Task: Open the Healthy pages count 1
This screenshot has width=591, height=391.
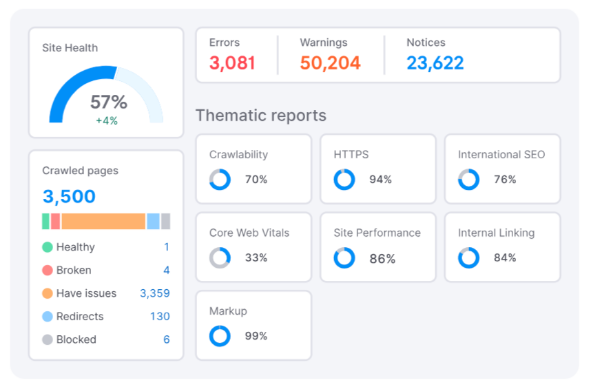Action: coord(167,247)
